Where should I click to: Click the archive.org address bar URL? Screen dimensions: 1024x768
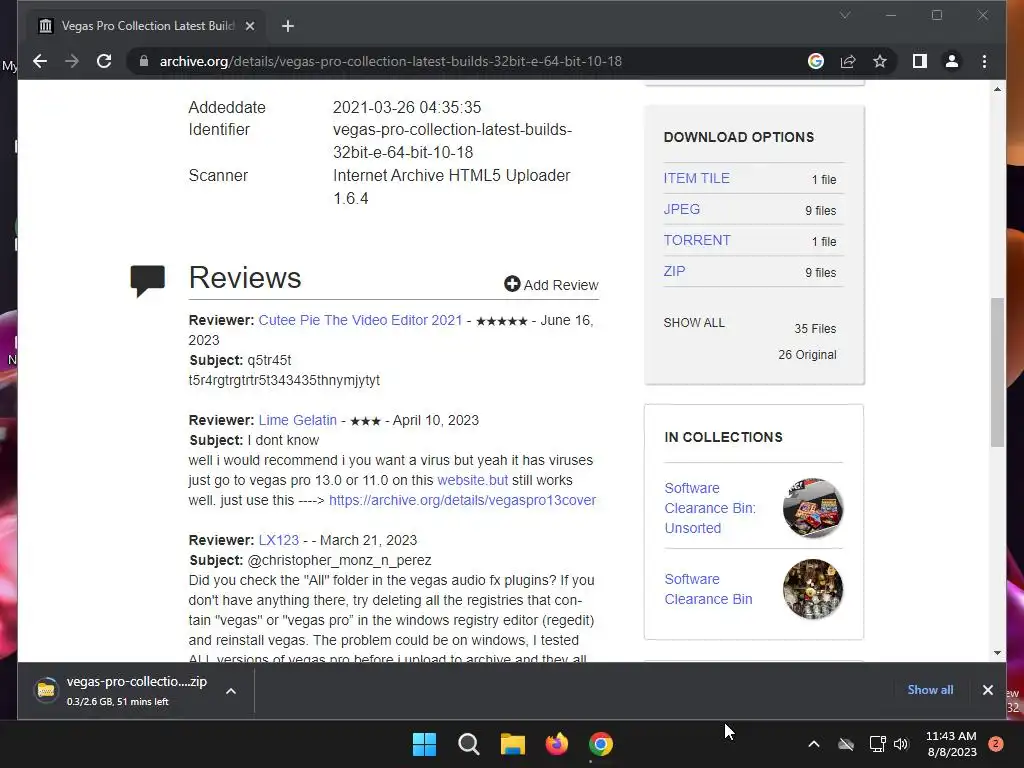pos(391,61)
